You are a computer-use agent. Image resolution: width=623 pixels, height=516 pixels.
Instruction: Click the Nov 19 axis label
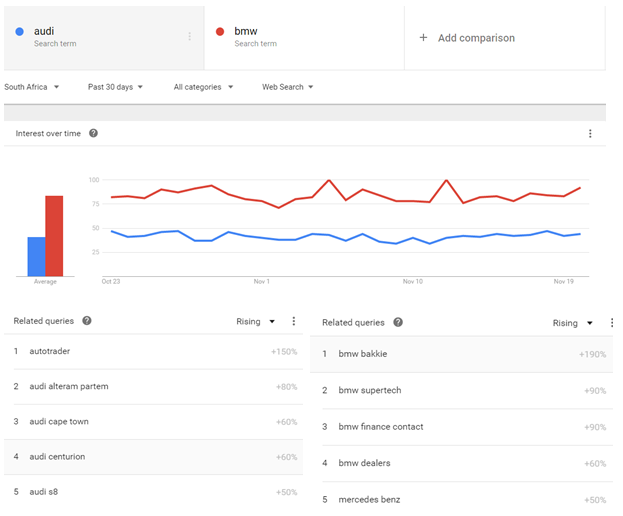pyautogui.click(x=564, y=281)
